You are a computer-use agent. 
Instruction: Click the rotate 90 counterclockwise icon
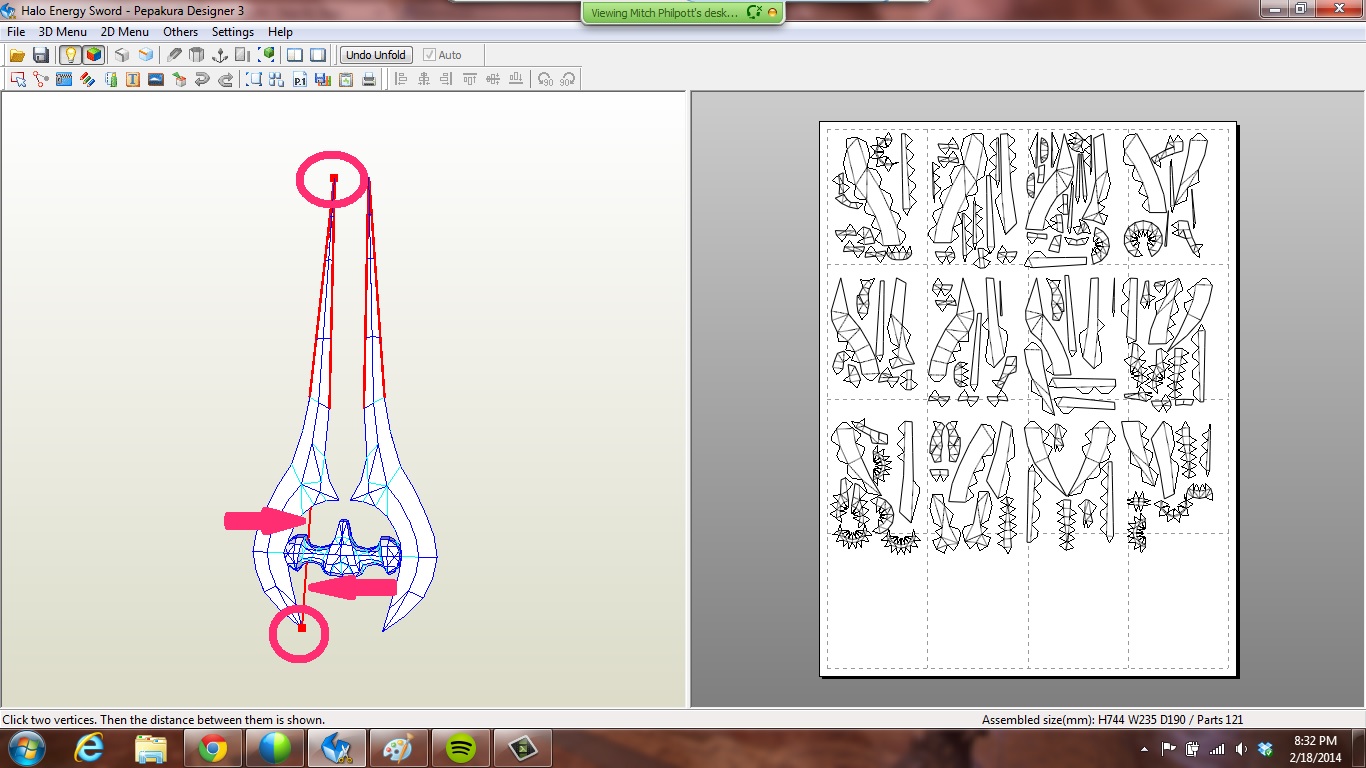point(545,79)
